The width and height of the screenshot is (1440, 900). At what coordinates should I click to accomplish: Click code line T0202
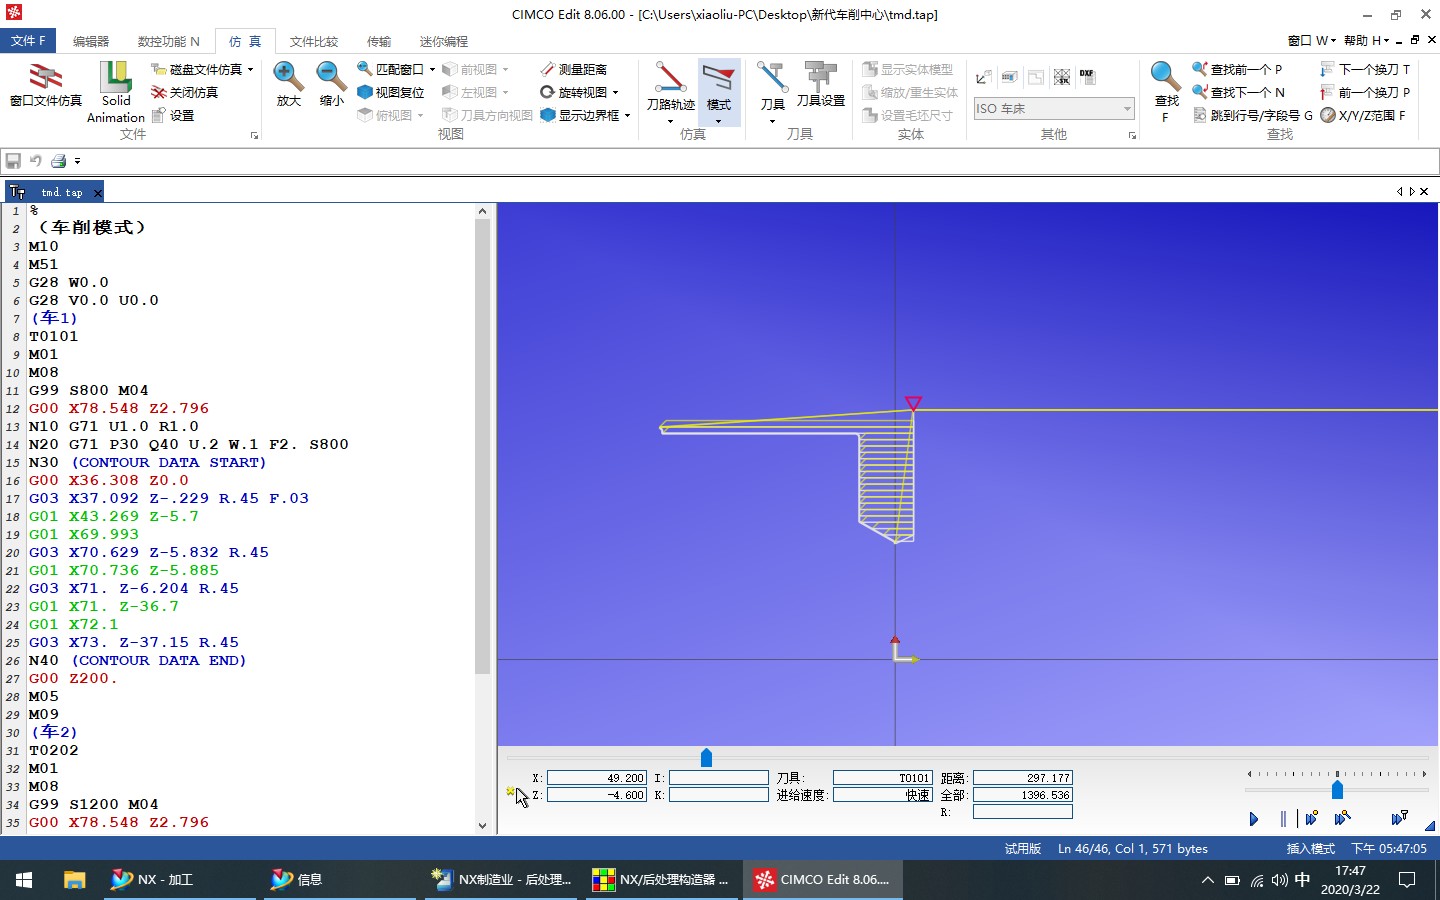coord(54,750)
